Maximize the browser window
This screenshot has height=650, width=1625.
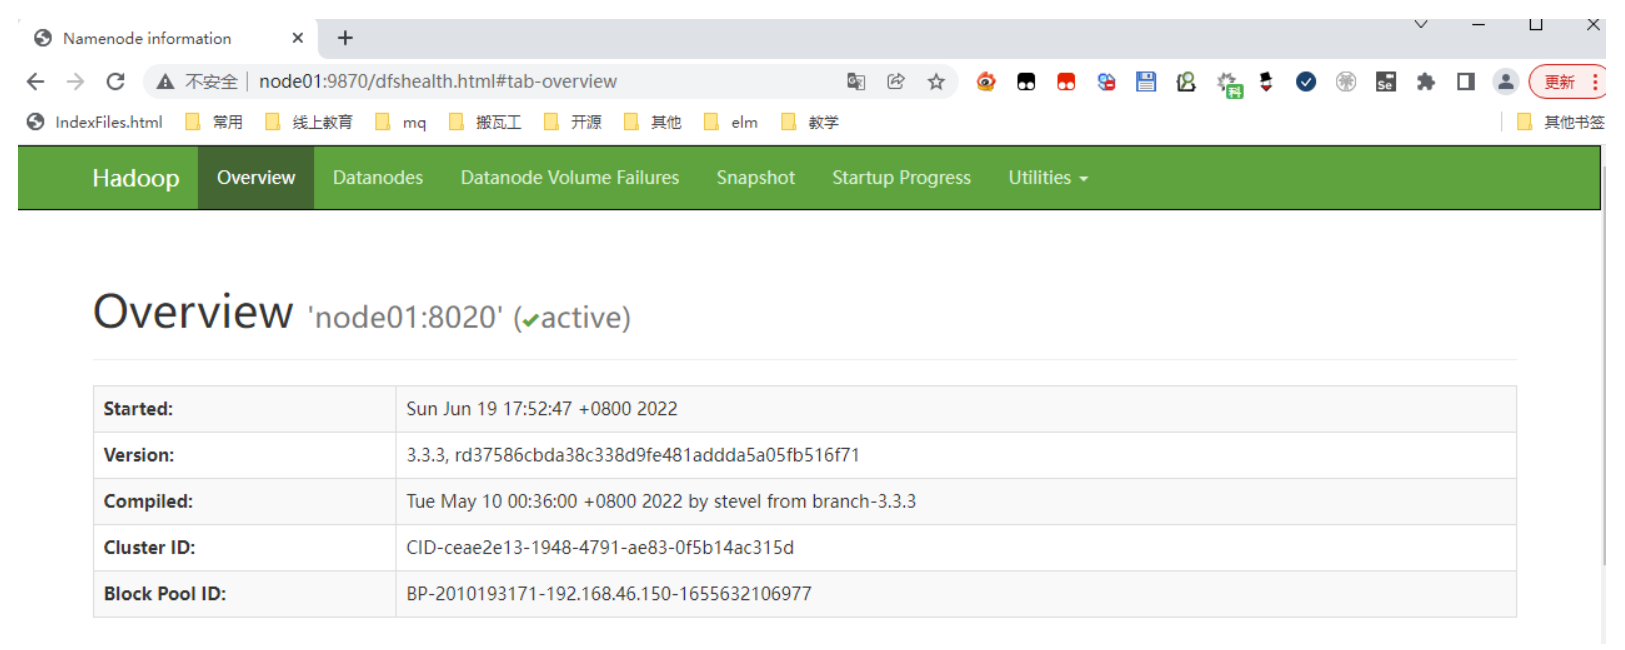click(1536, 24)
